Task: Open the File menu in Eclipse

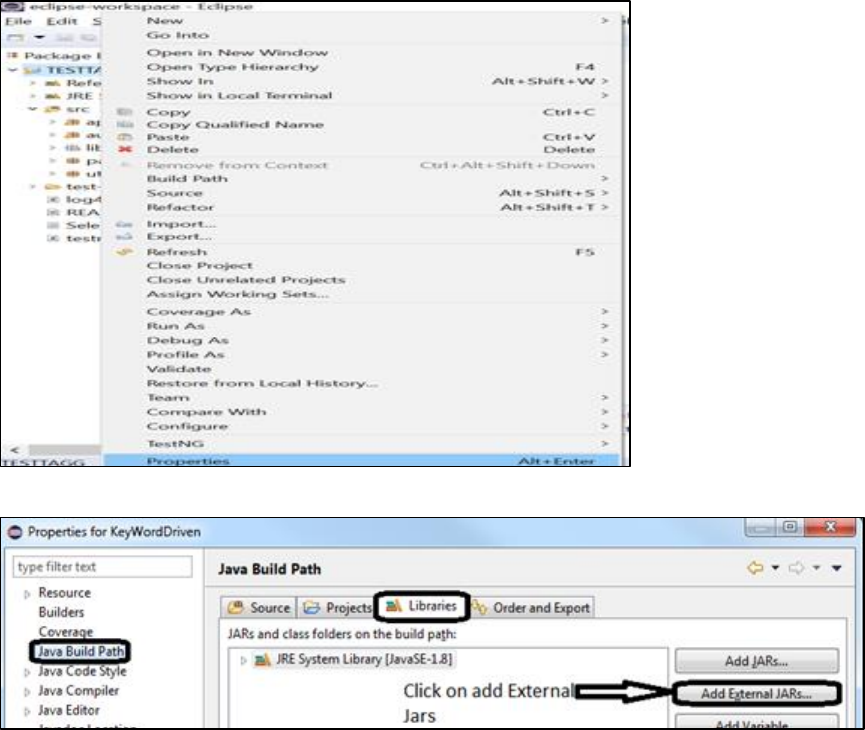Action: pyautogui.click(x=18, y=22)
